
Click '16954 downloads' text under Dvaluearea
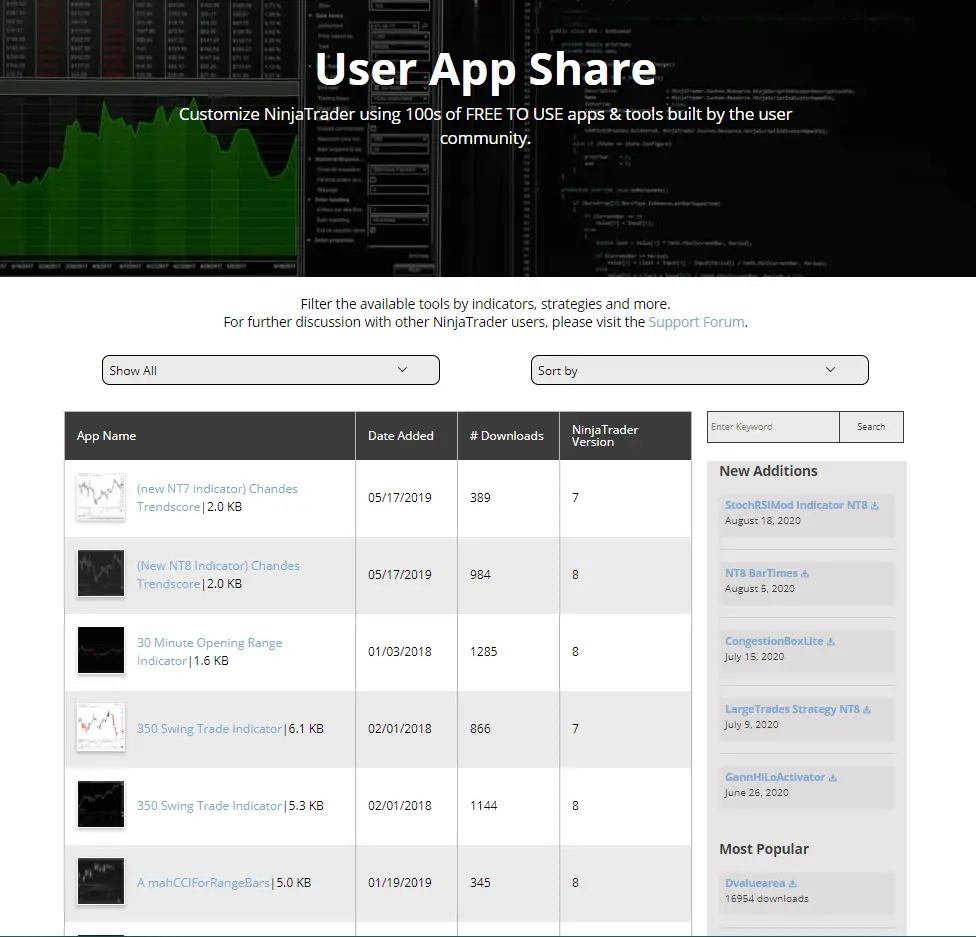click(767, 898)
